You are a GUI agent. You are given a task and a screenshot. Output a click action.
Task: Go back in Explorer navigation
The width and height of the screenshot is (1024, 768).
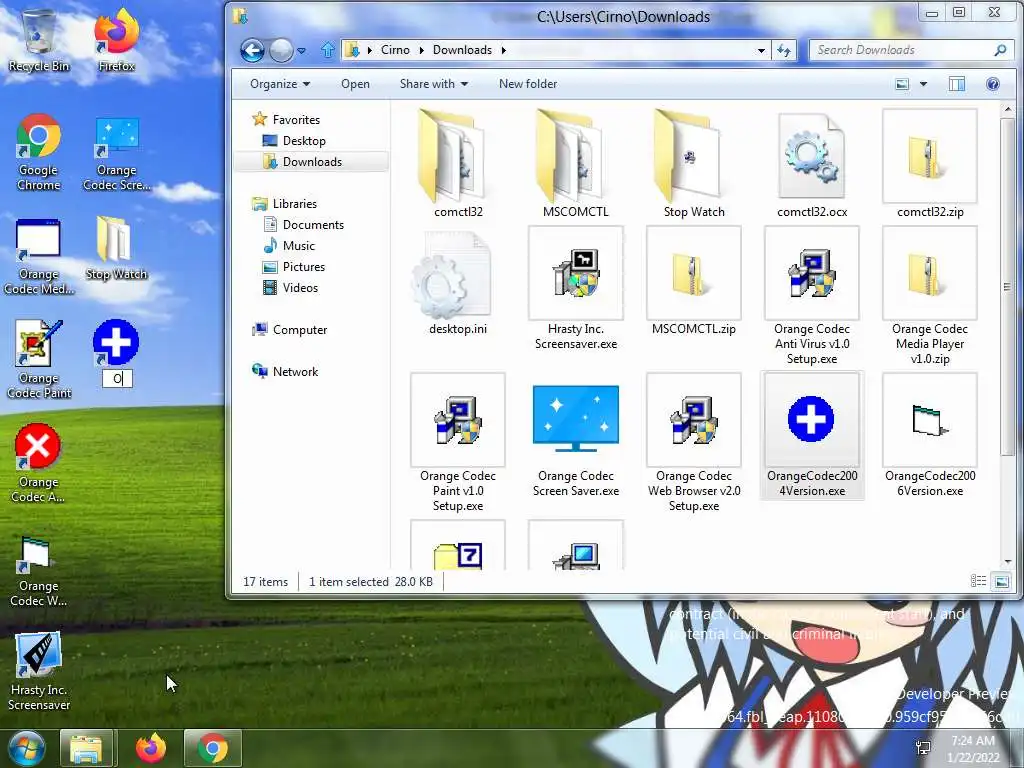pos(252,50)
